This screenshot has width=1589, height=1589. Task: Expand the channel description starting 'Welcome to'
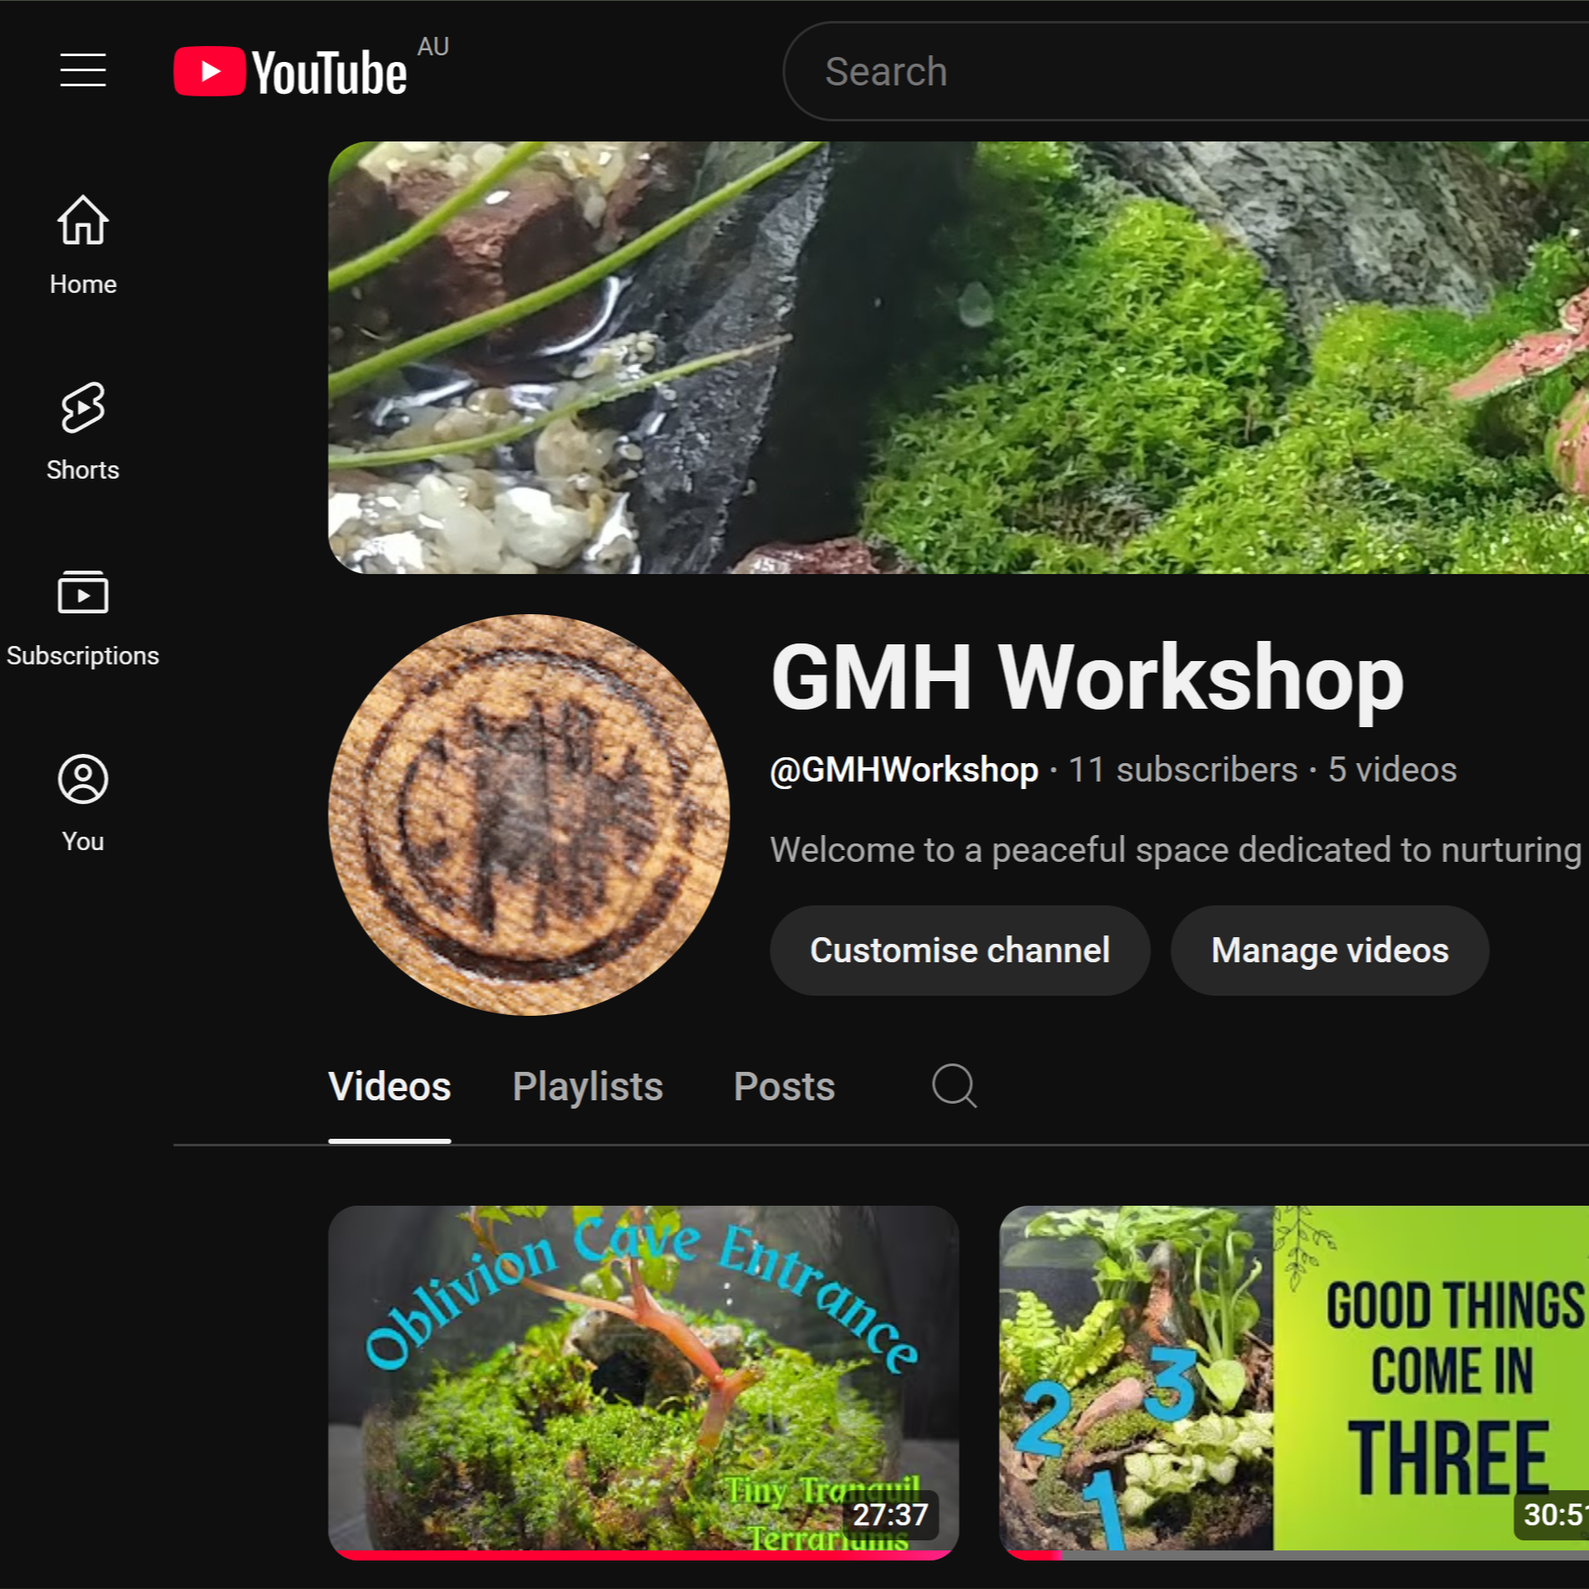[1176, 850]
